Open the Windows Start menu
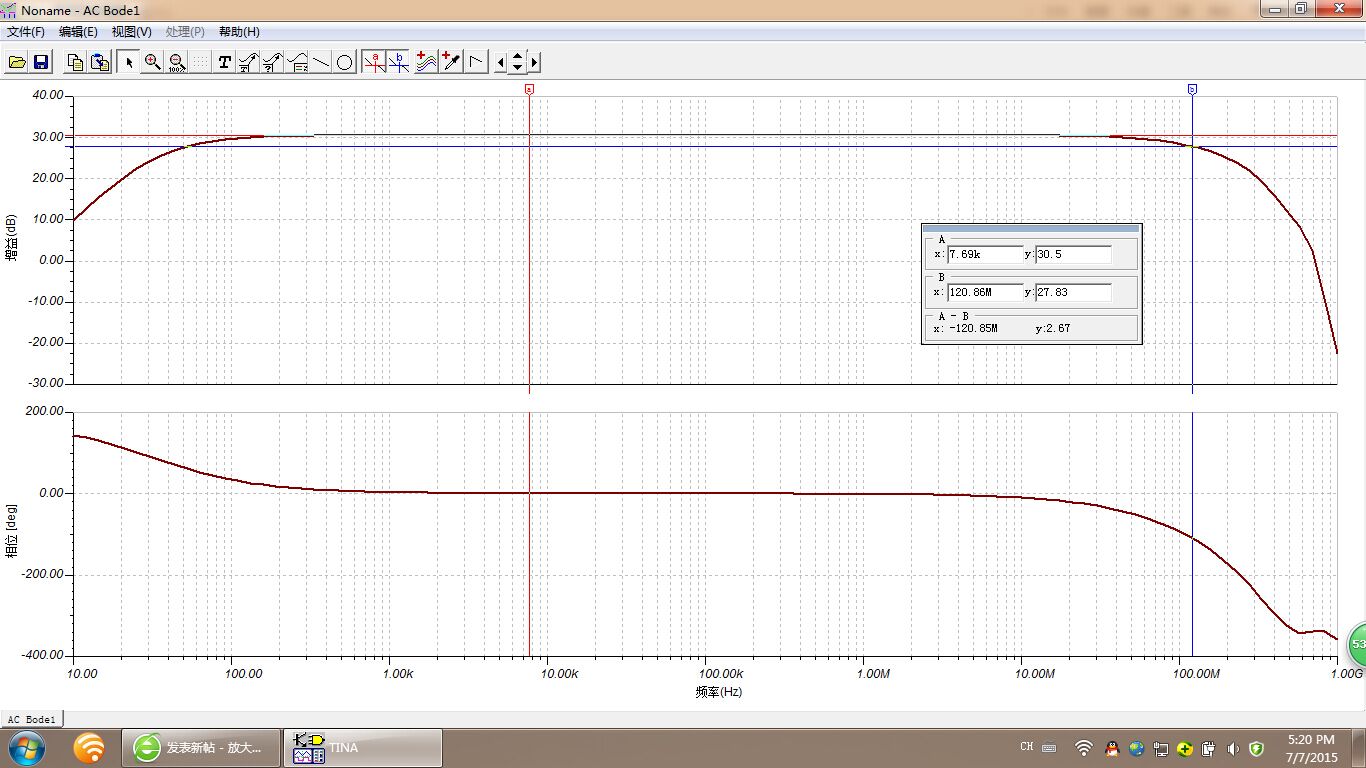Screen dimensions: 1366x768 [x=25, y=747]
